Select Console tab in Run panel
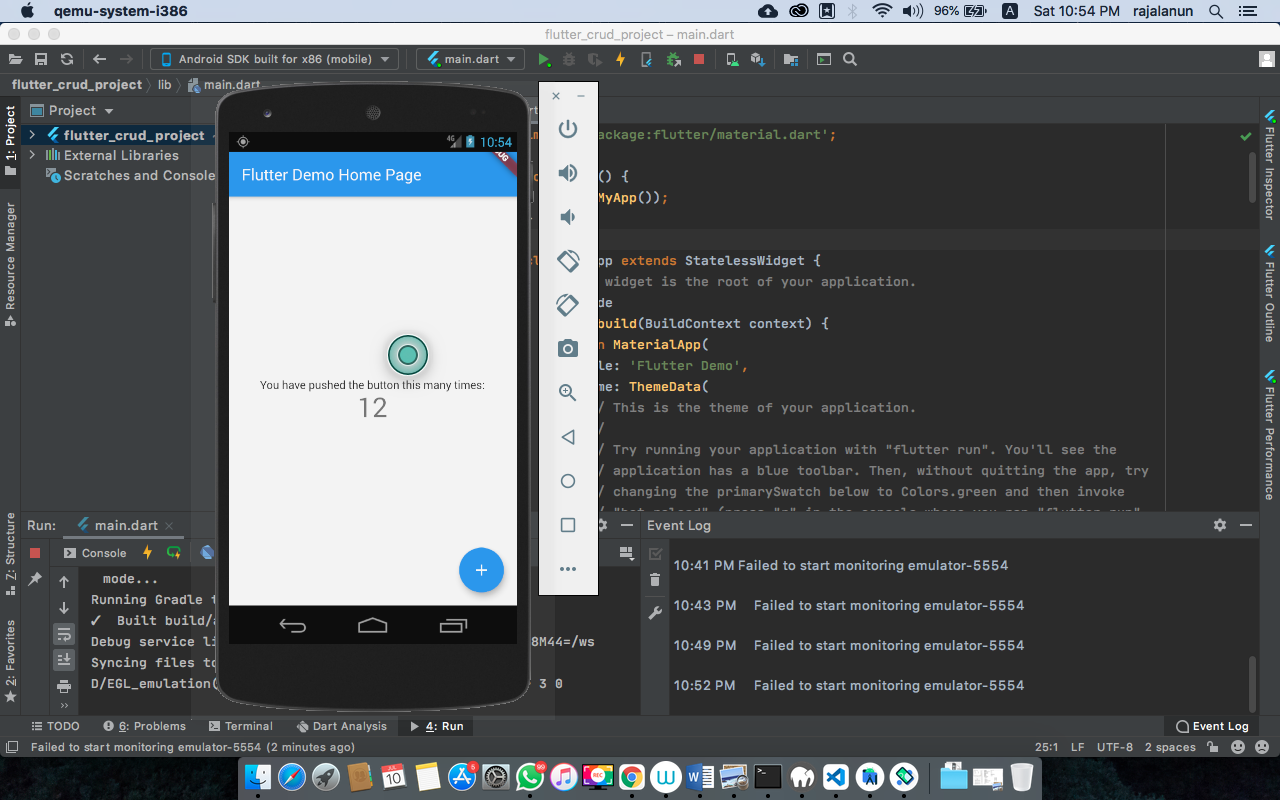The height and width of the screenshot is (800, 1280). click(95, 553)
